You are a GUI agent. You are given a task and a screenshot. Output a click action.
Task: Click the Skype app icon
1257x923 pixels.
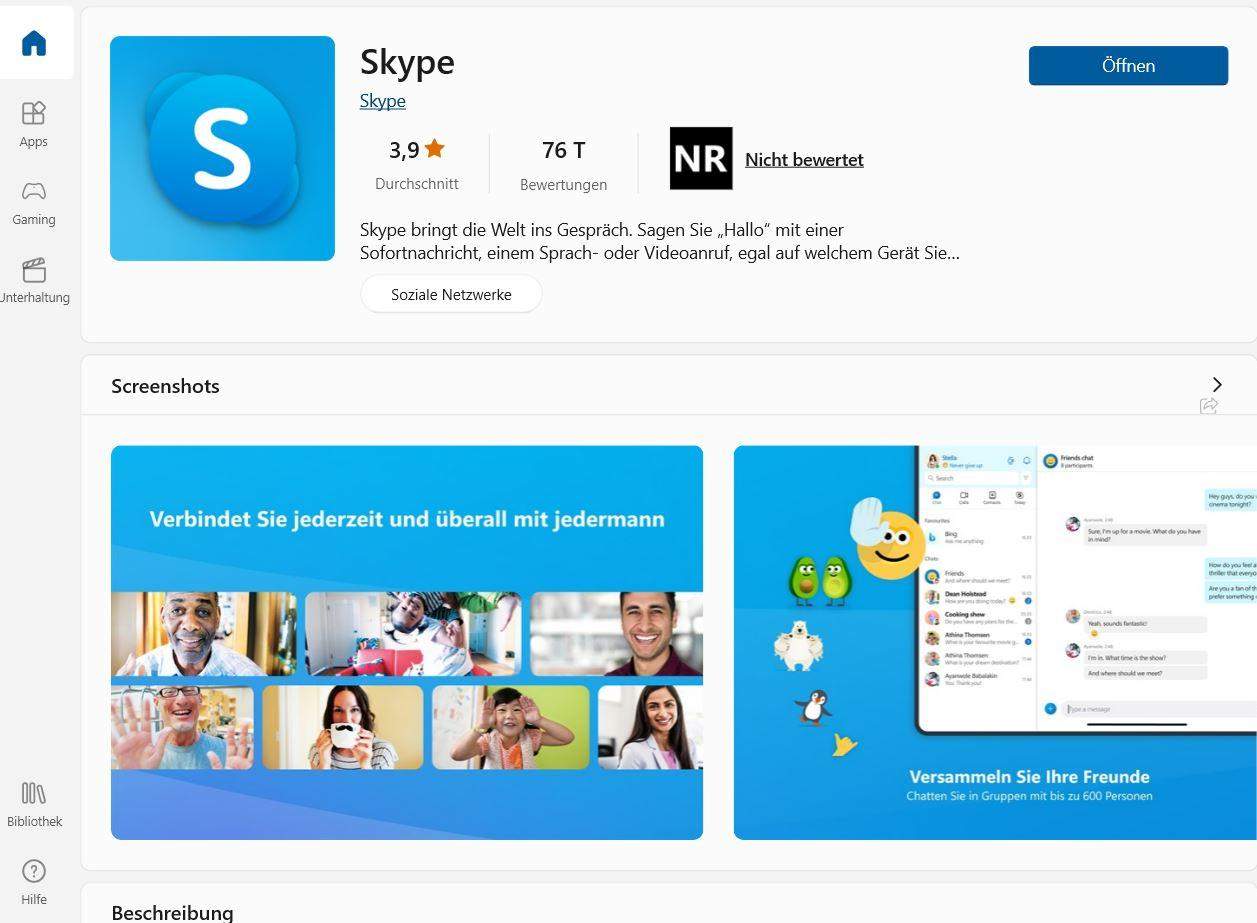pyautogui.click(x=222, y=147)
